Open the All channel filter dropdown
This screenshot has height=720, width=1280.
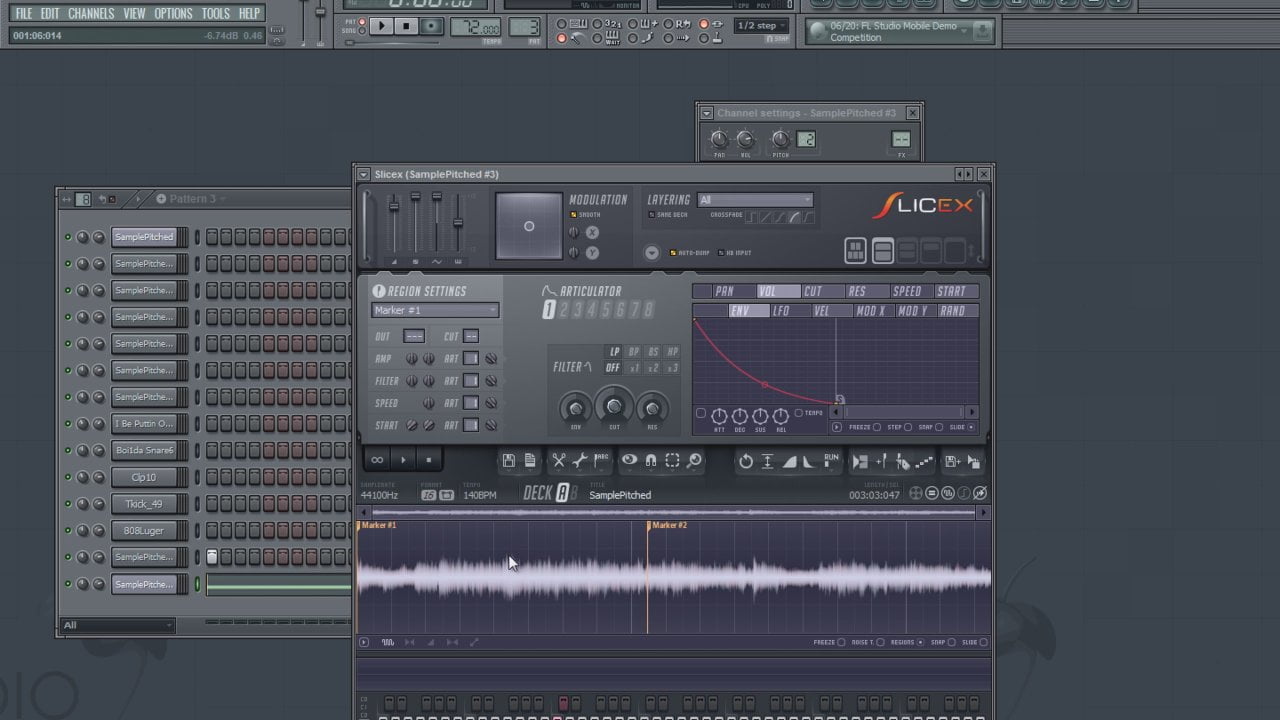point(117,625)
